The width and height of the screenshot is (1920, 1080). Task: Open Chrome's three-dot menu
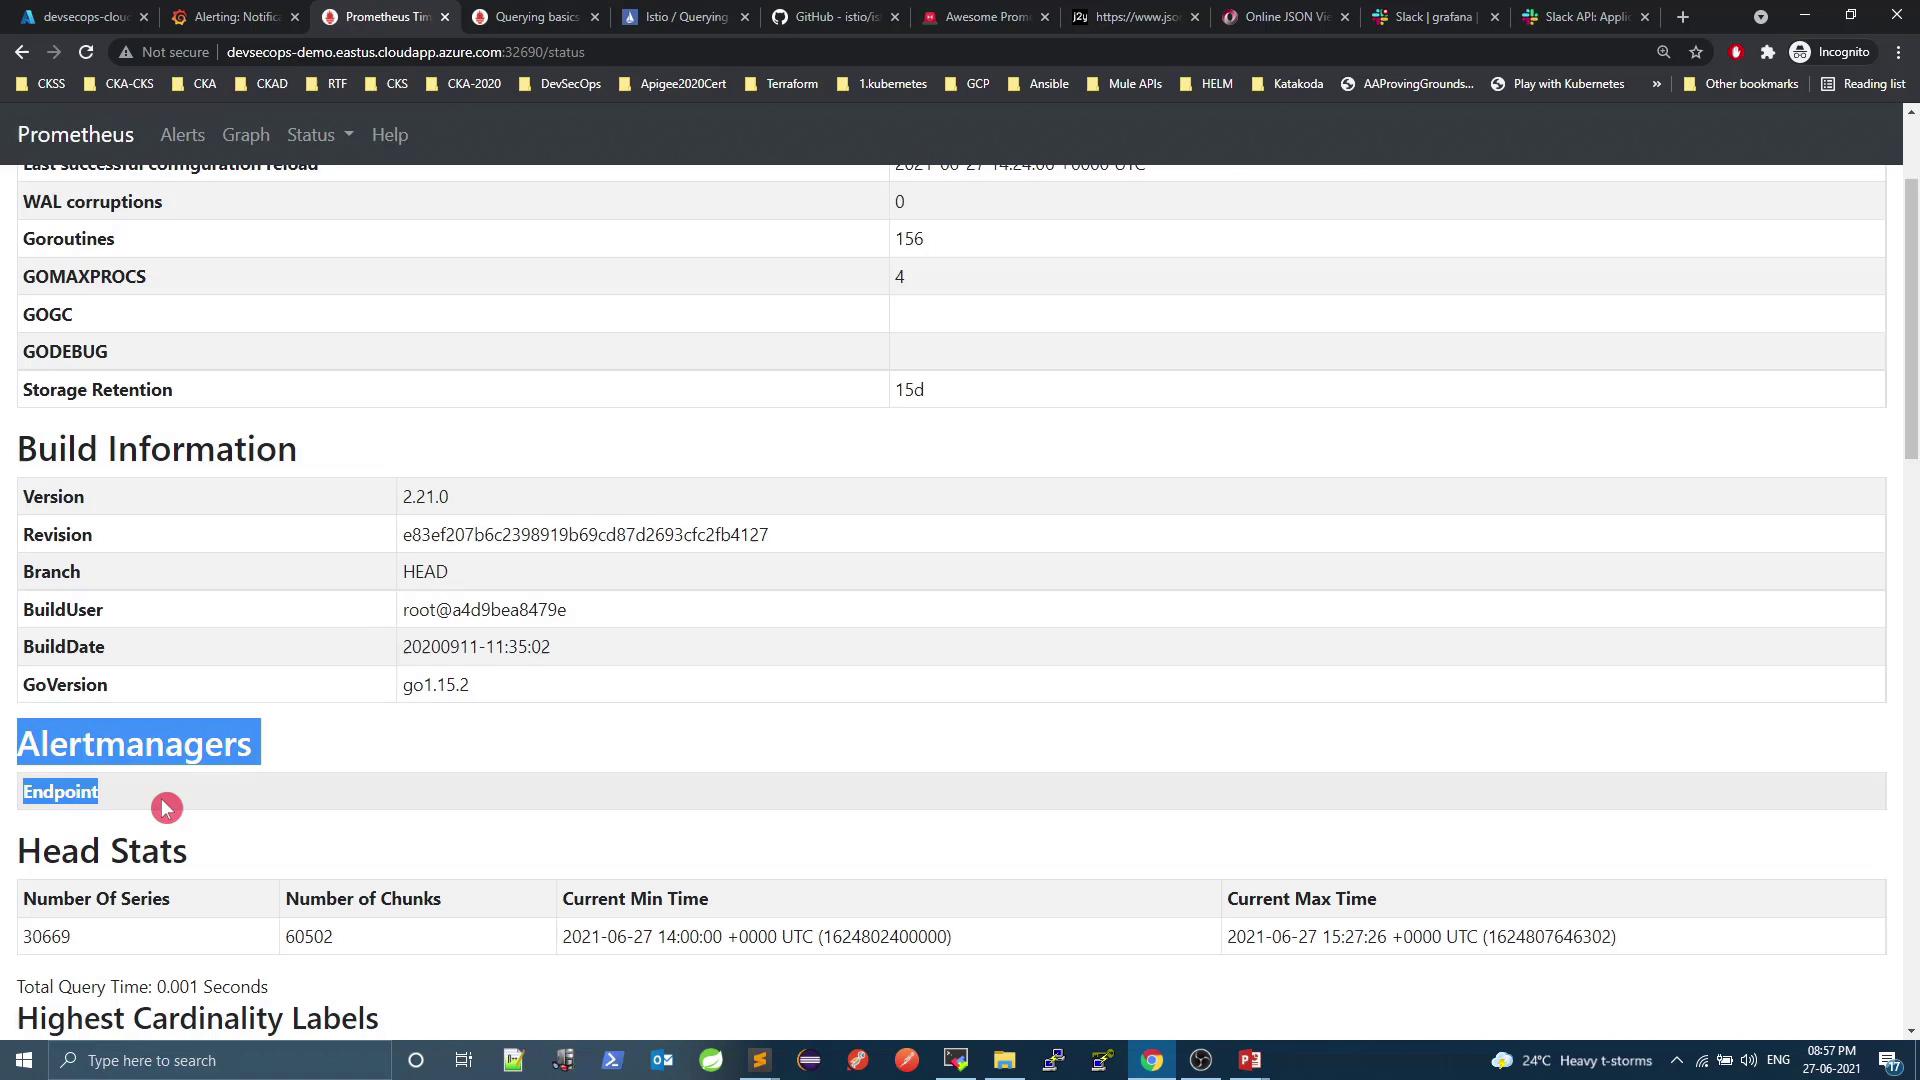1899,52
